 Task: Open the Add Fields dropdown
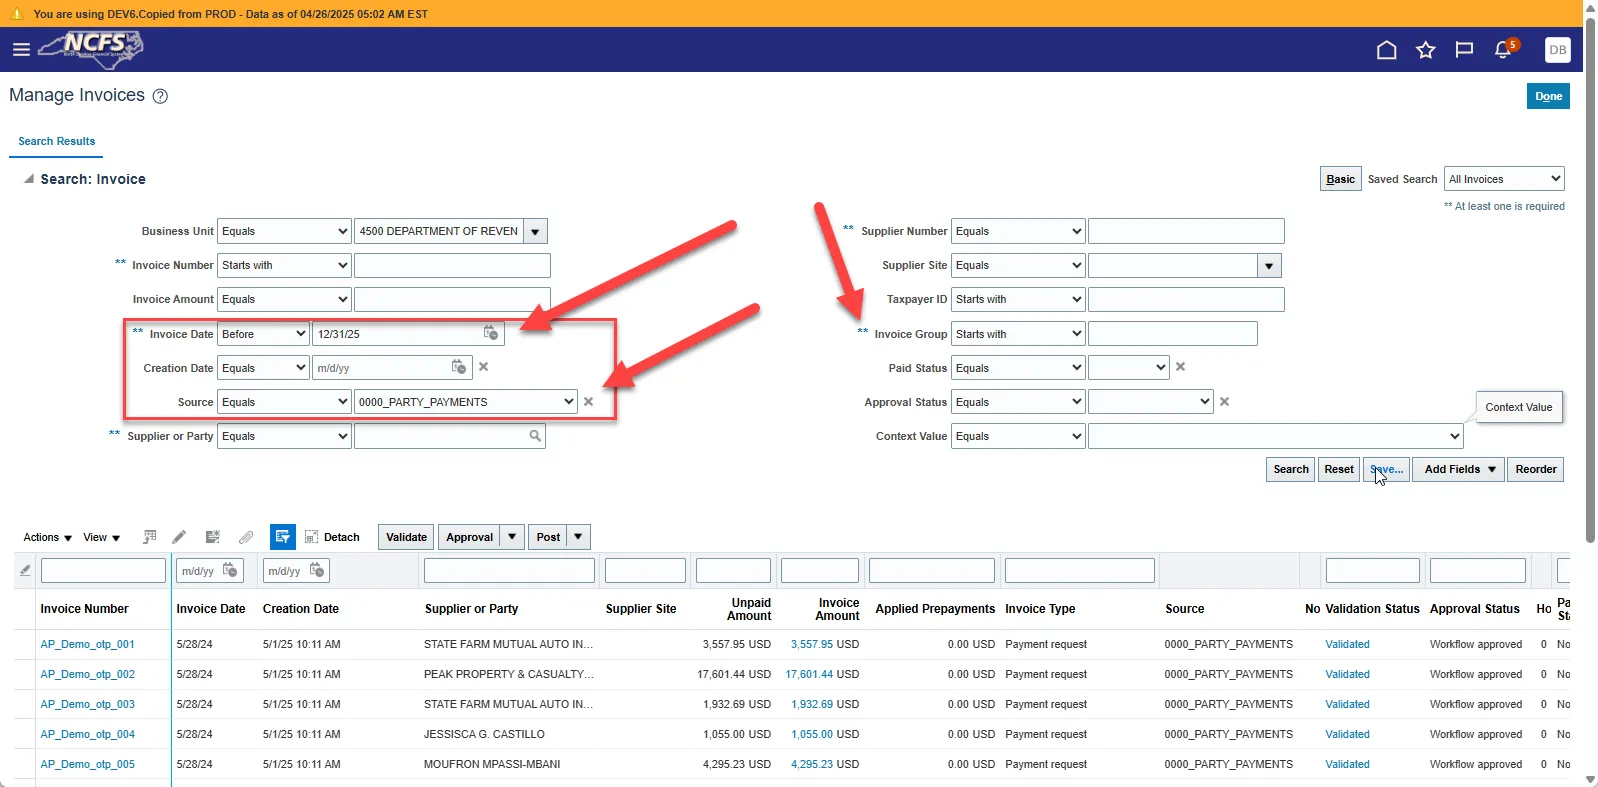click(1458, 469)
